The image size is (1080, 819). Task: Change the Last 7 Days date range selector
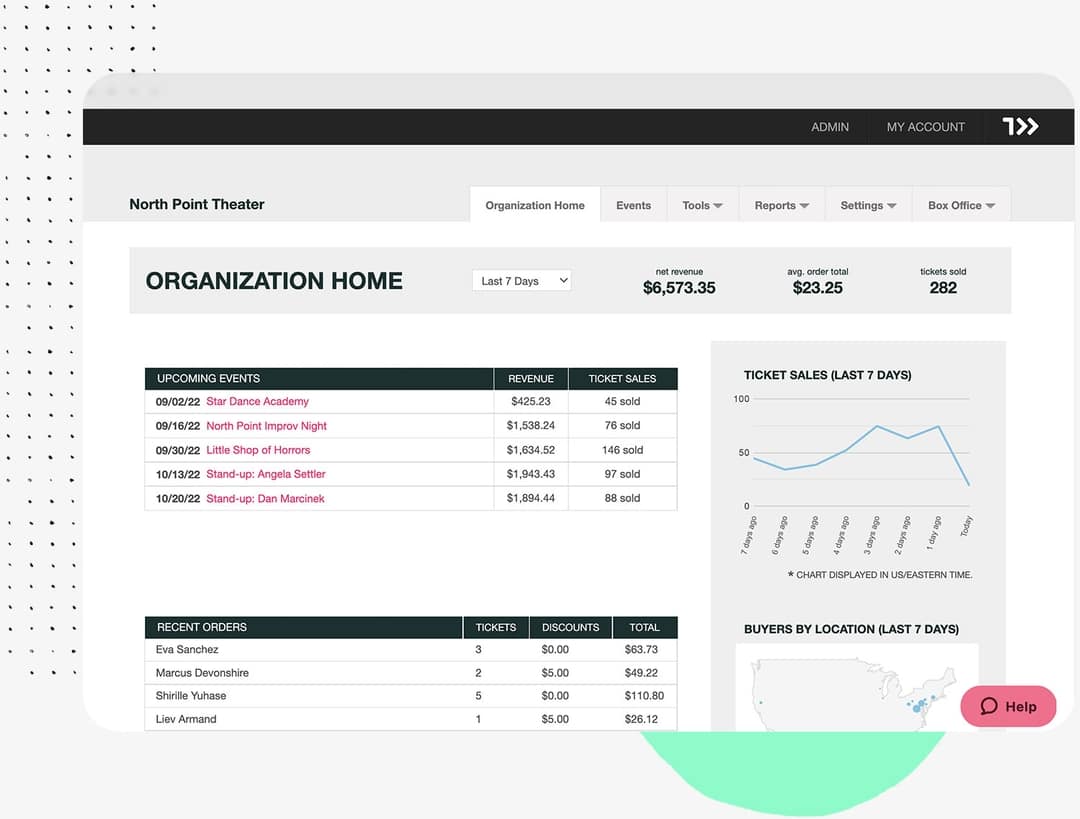(x=521, y=280)
